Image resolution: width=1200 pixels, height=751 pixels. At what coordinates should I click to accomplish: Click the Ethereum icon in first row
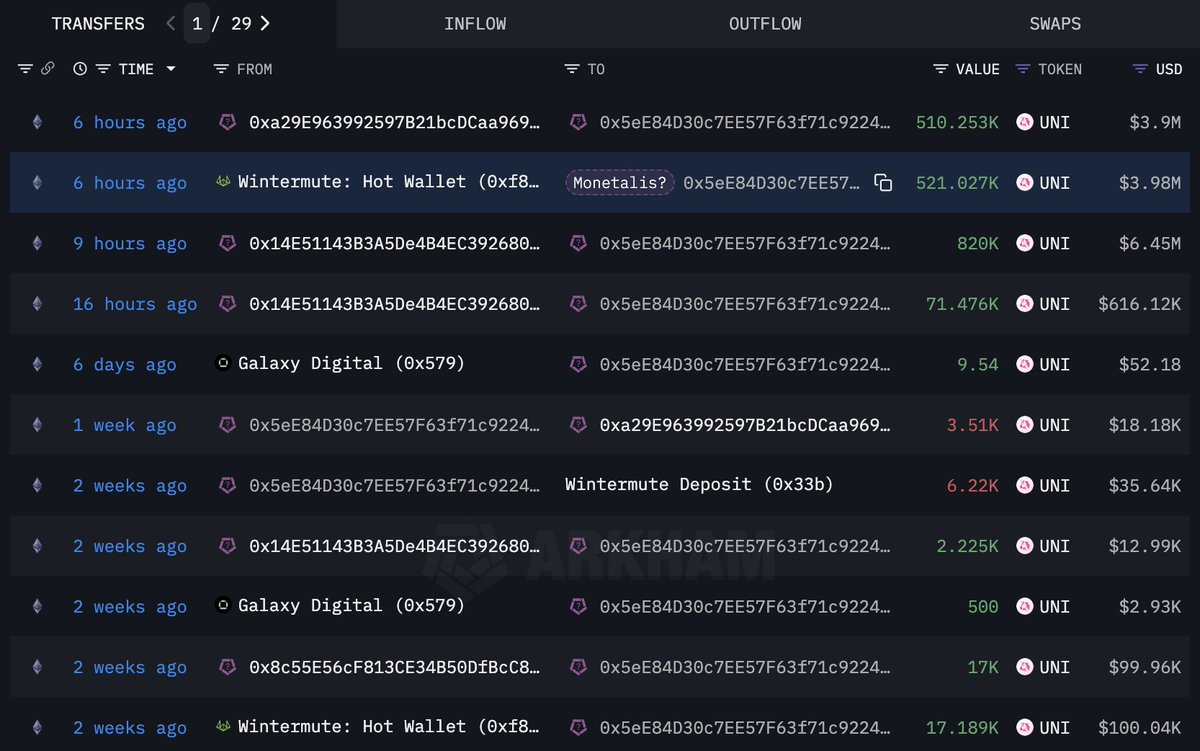(x=38, y=122)
